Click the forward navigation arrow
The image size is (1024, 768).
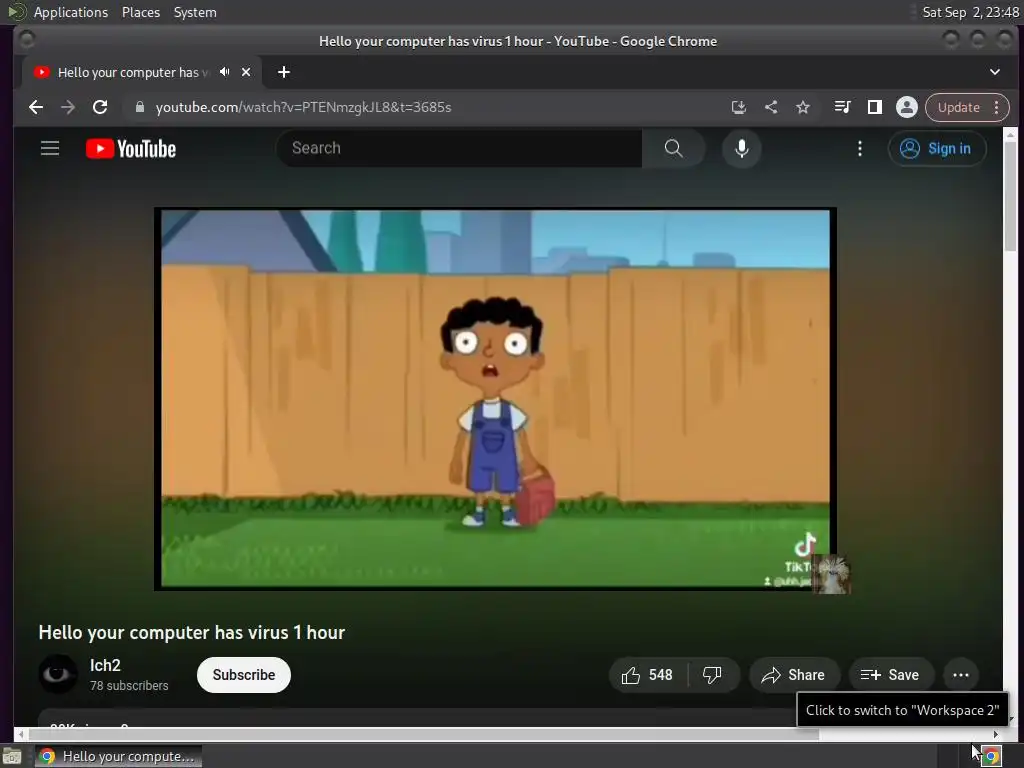coord(68,107)
